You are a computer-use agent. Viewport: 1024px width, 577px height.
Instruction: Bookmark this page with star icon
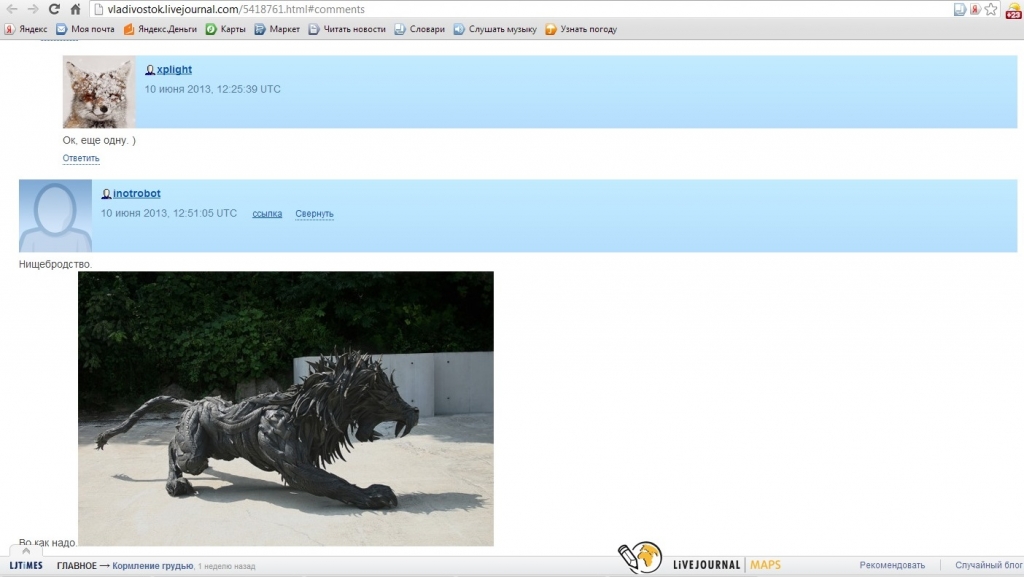pyautogui.click(x=991, y=9)
